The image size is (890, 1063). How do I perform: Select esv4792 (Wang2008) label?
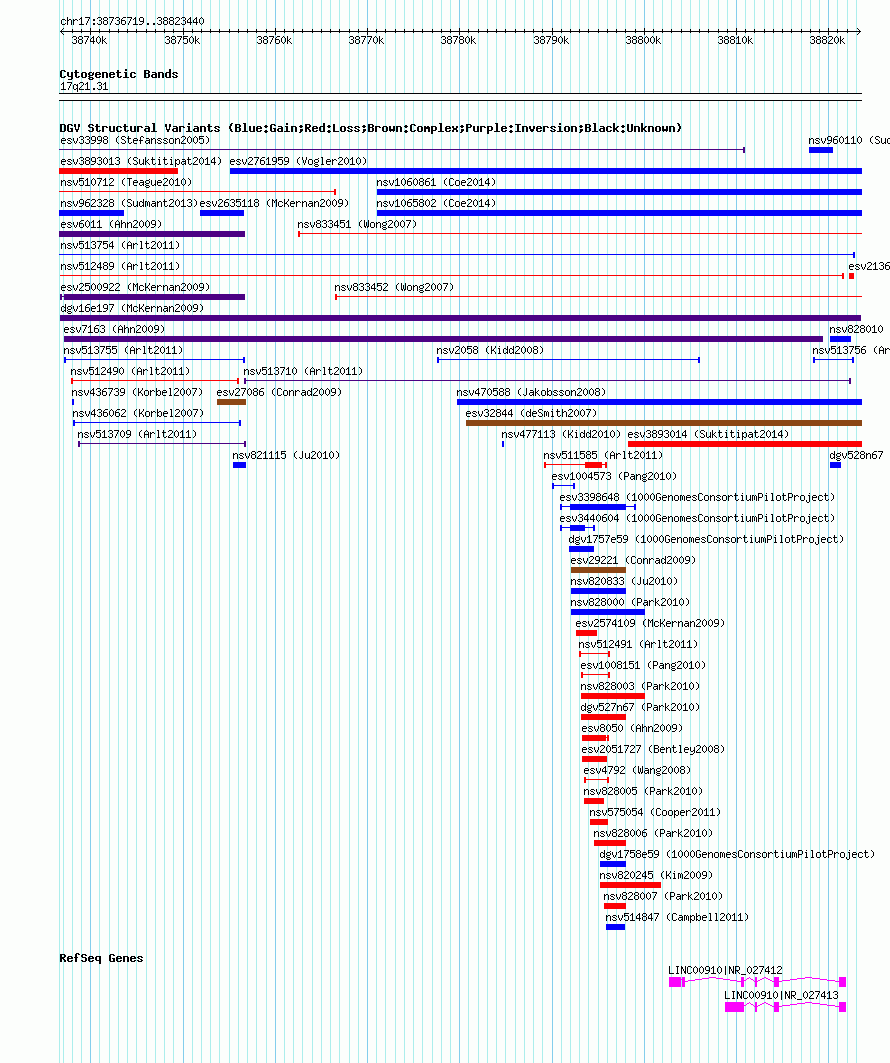click(x=637, y=771)
